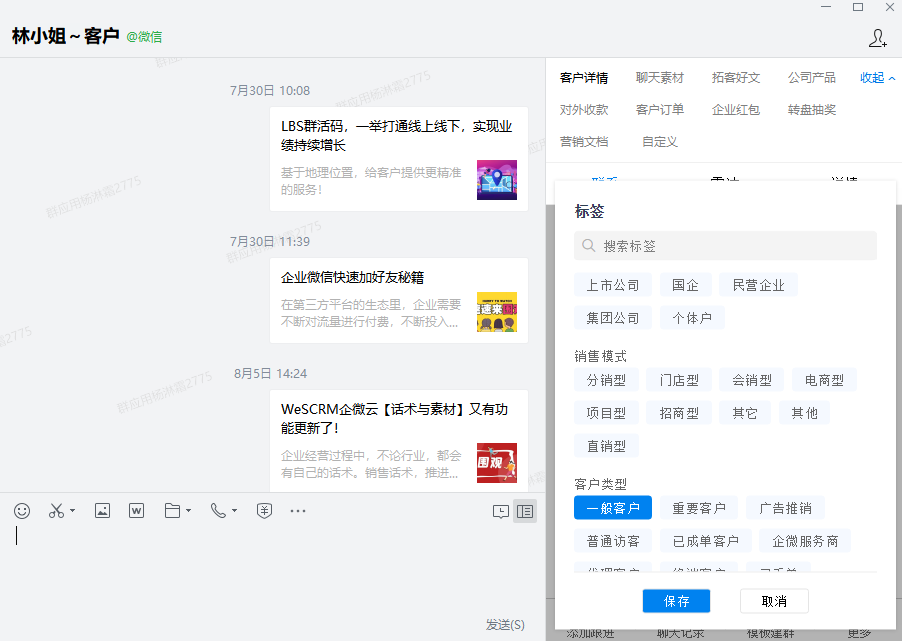902x641 pixels.
Task: Toggle the 电商型 sales mode tag
Action: (824, 380)
